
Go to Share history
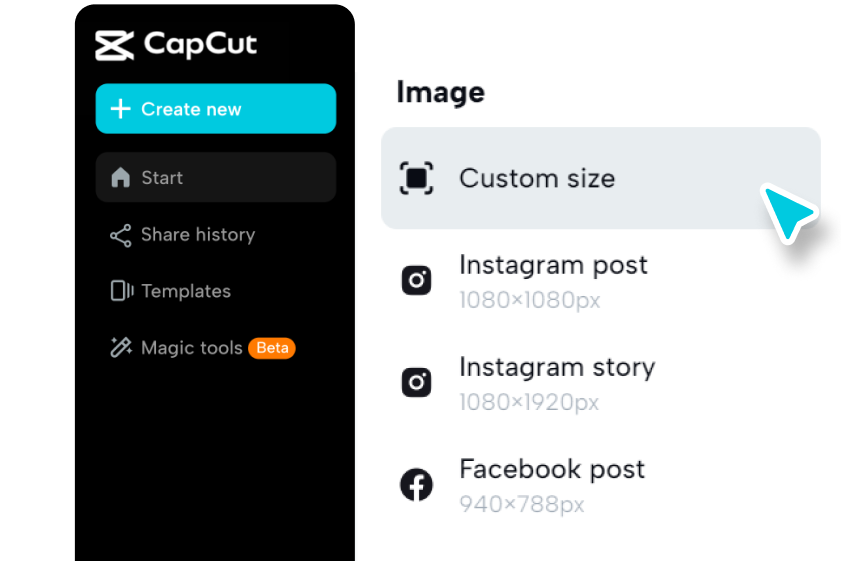[x=198, y=235]
